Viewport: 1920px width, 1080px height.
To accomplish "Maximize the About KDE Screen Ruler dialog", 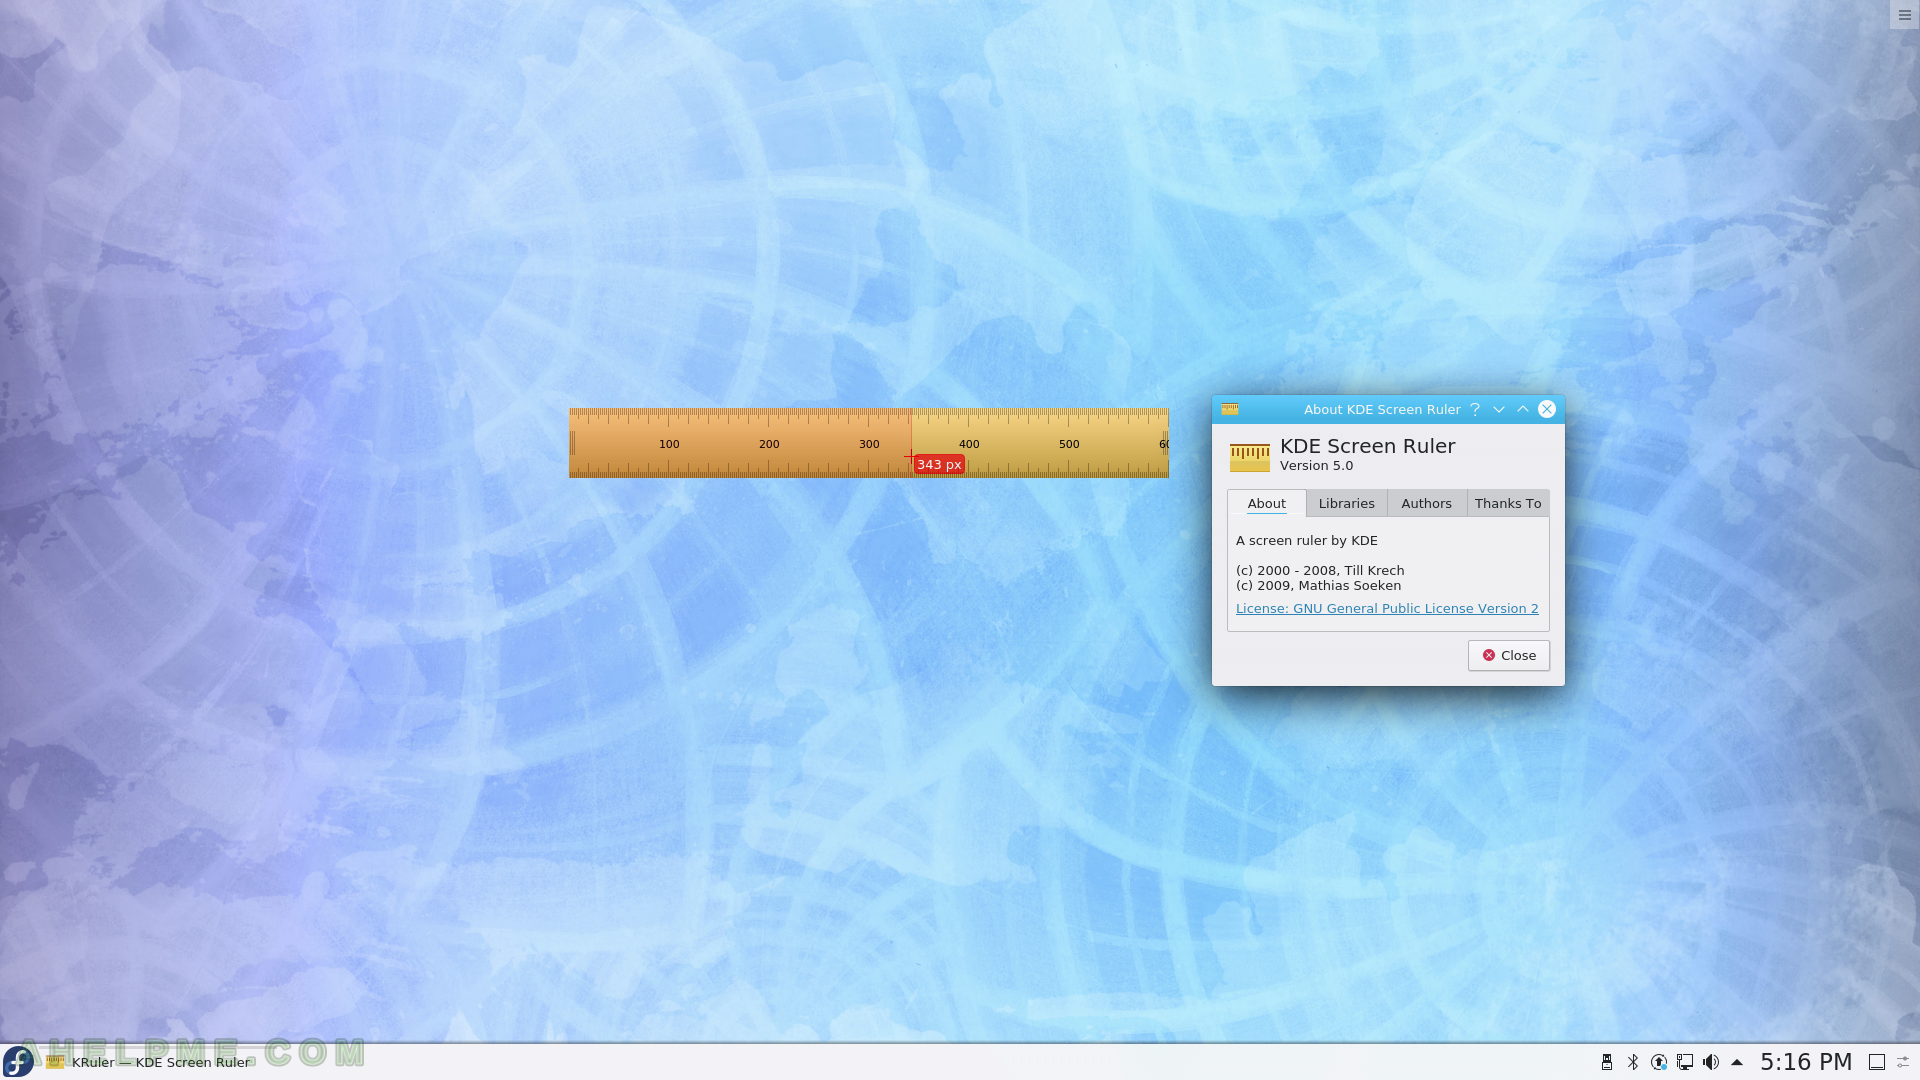I will click(1523, 409).
